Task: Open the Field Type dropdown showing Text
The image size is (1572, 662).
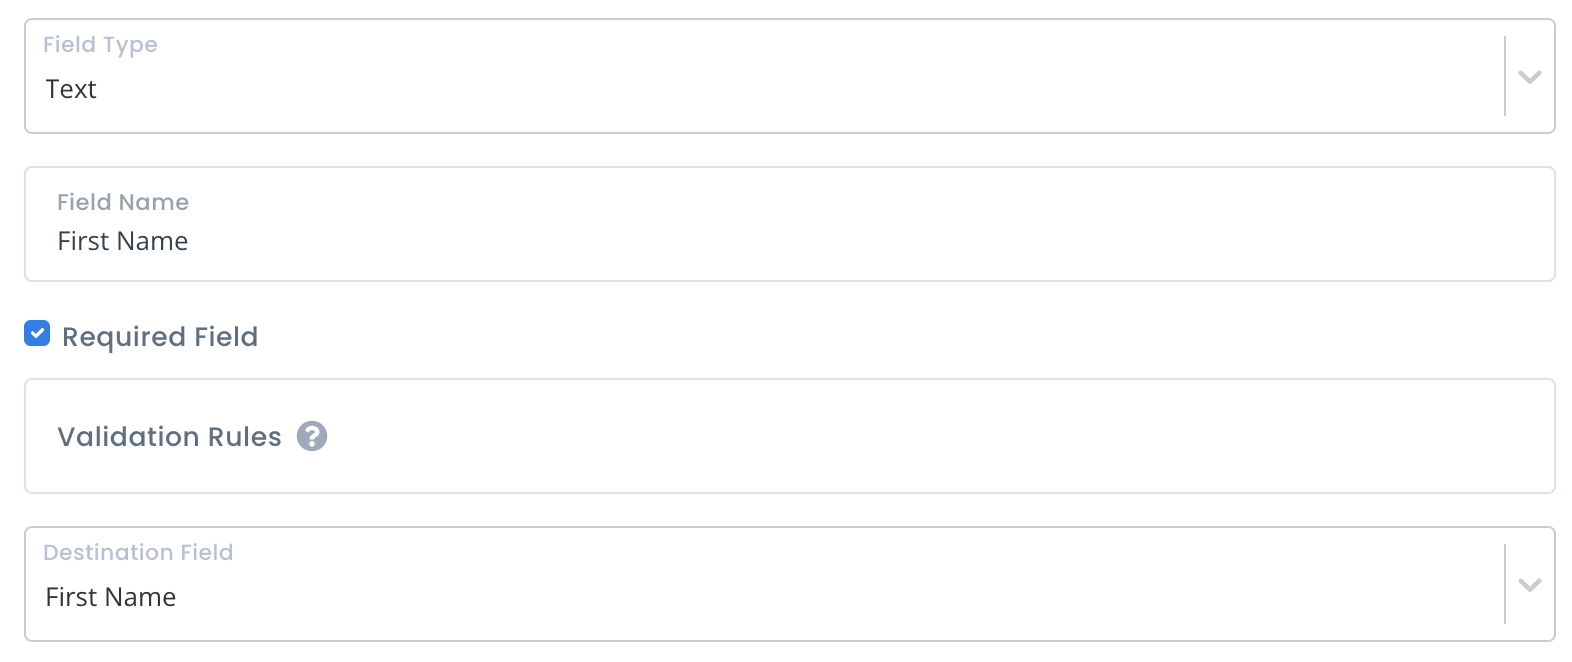Action: pos(790,76)
